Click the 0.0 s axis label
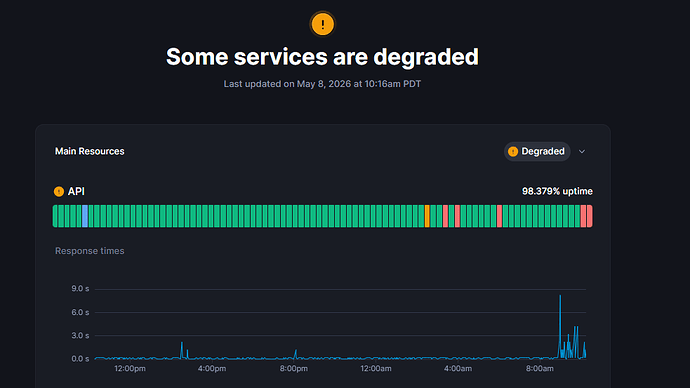This screenshot has height=388, width=690. [80, 359]
